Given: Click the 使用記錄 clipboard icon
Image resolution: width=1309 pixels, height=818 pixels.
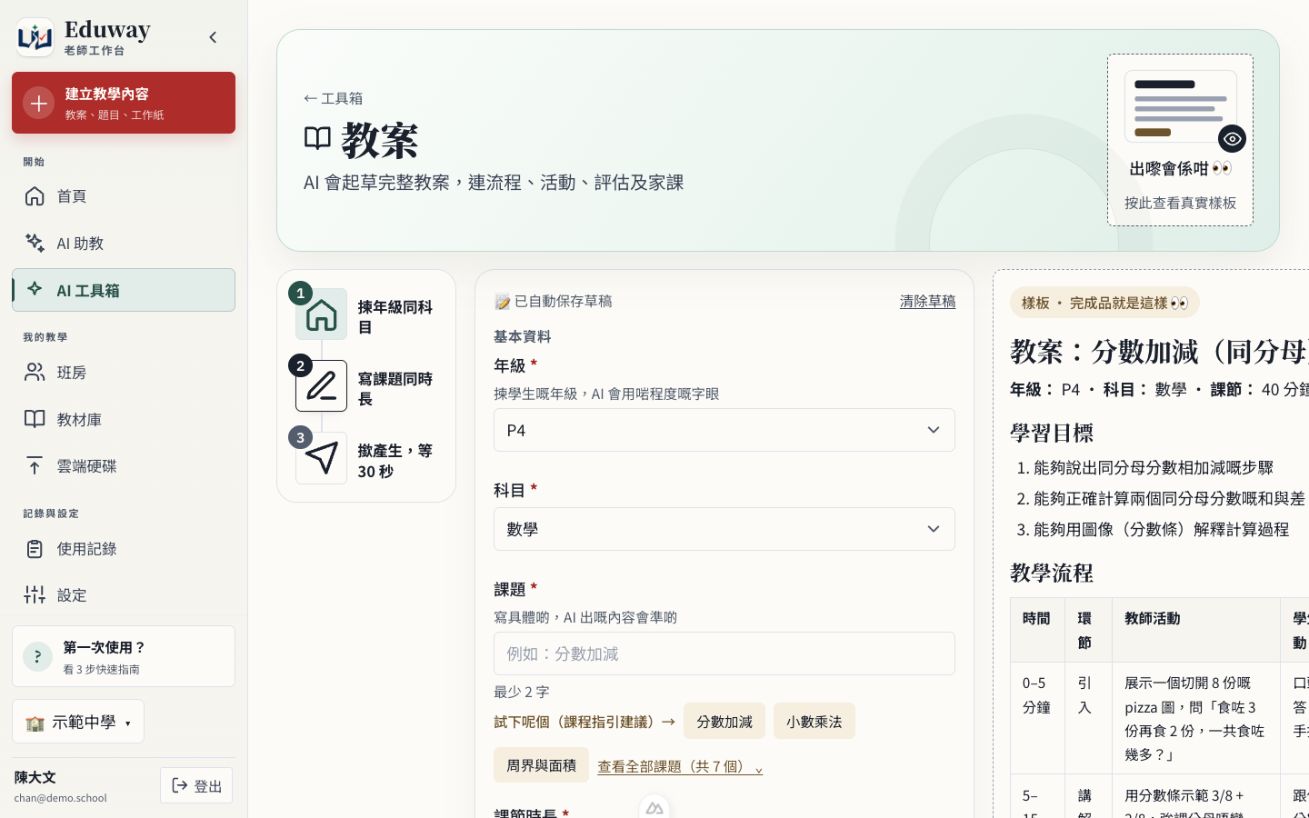Looking at the screenshot, I should point(35,548).
